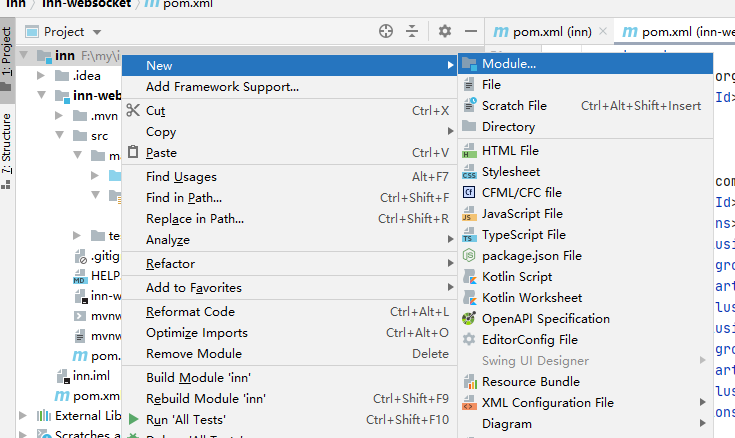Select File in New submenu
The height and width of the screenshot is (438, 735).
point(585,84)
